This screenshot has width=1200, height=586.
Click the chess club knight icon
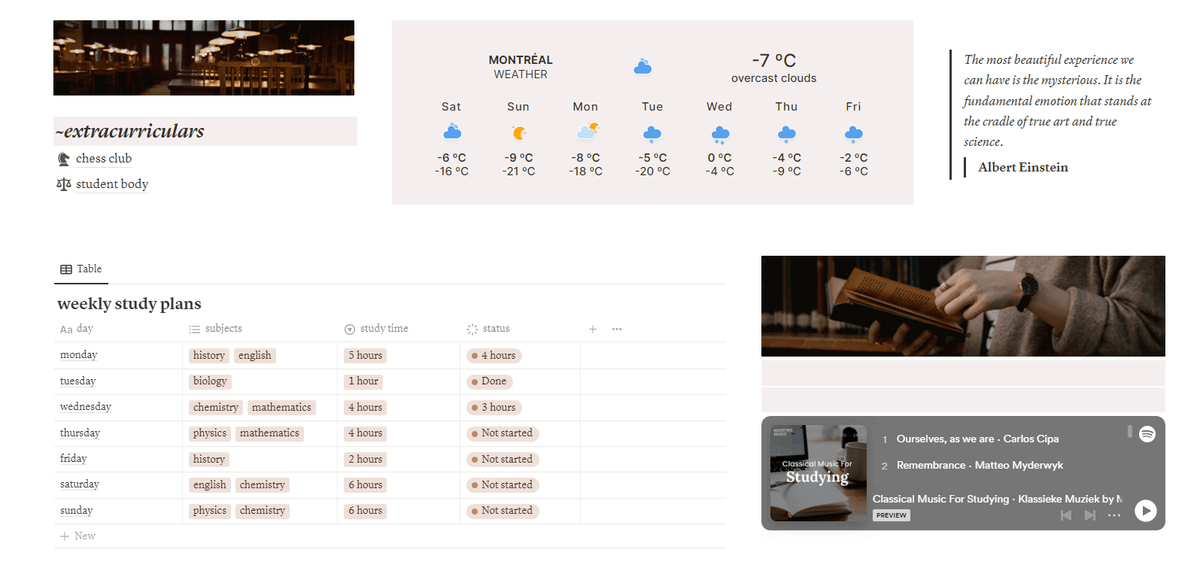coord(64,159)
